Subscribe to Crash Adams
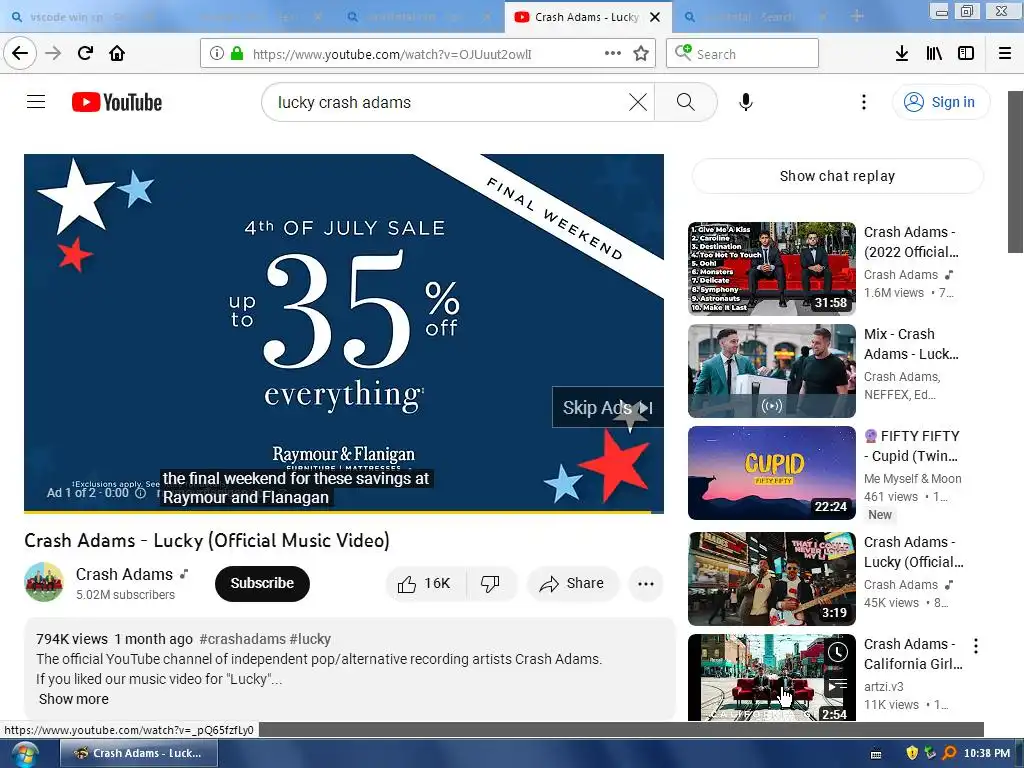 262,583
